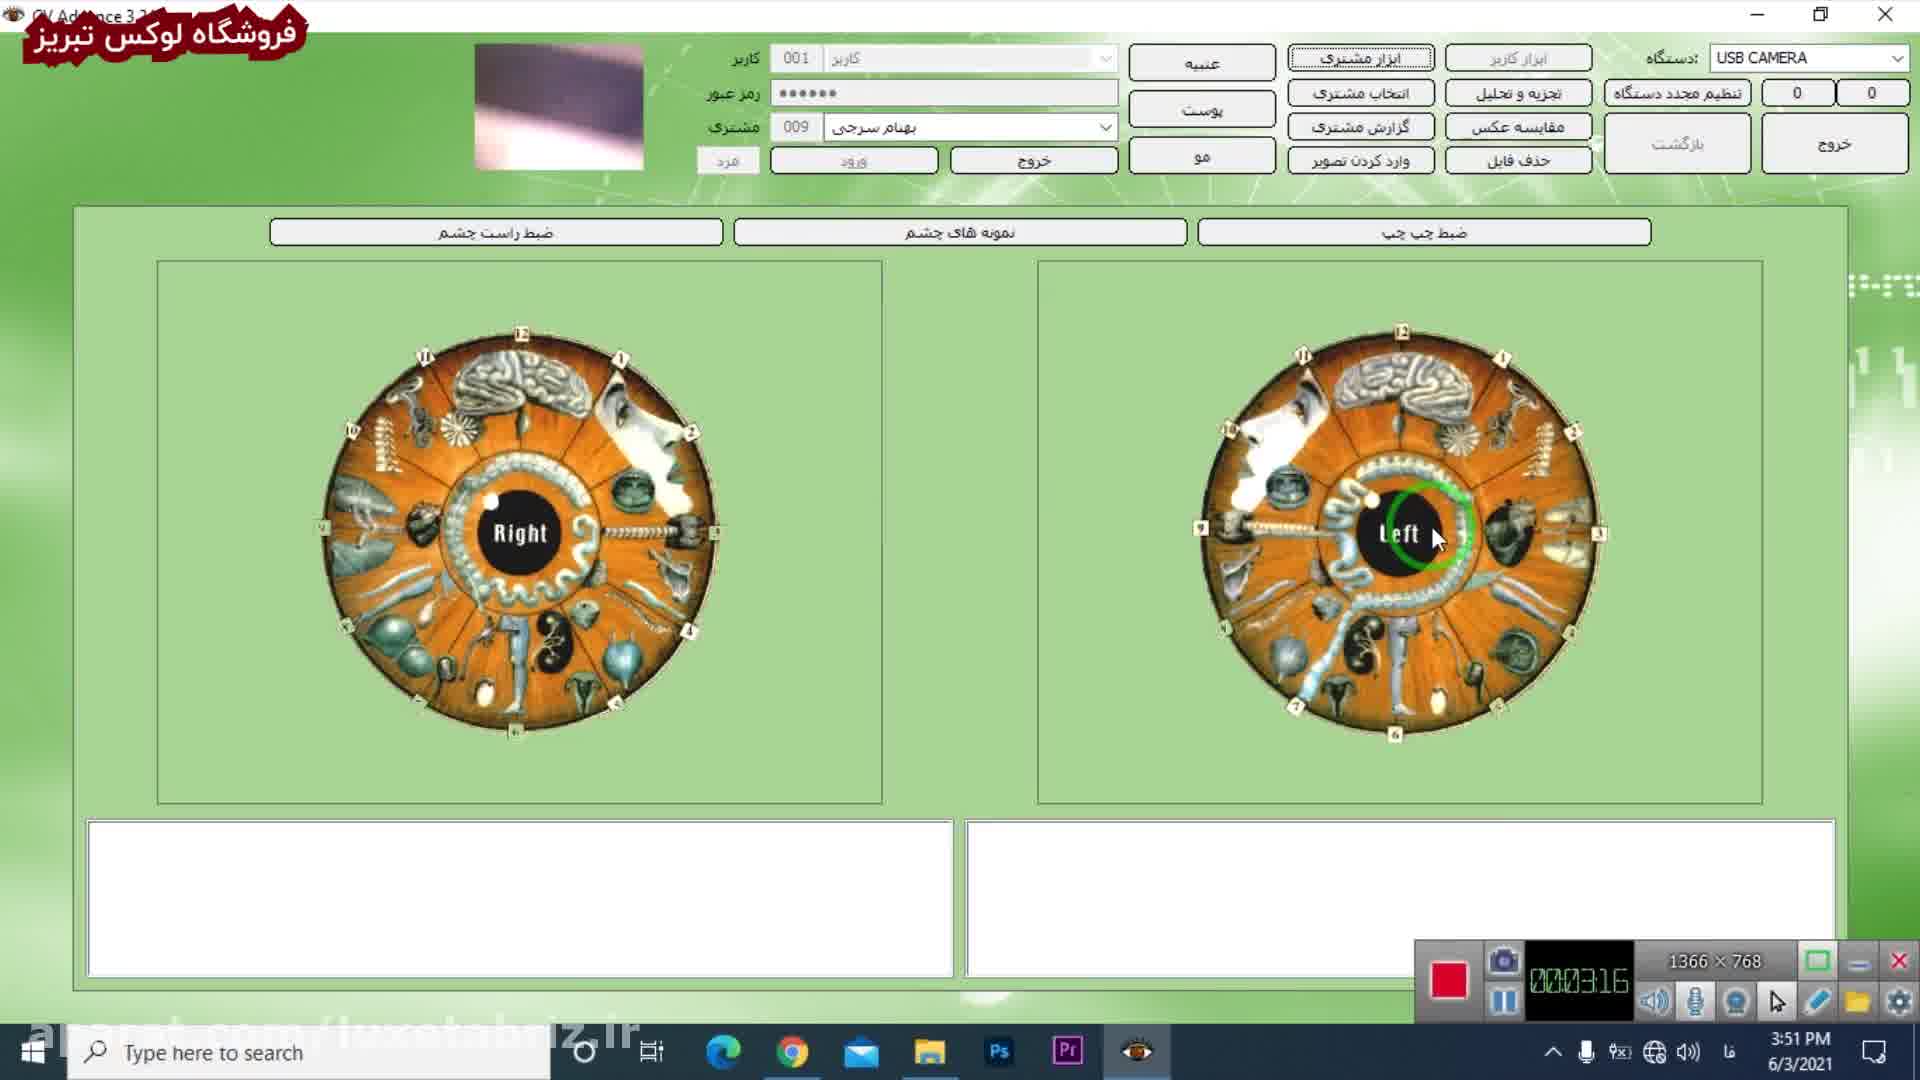Click the ورود login button
Image resolution: width=1920 pixels, height=1080 pixels.
854,160
